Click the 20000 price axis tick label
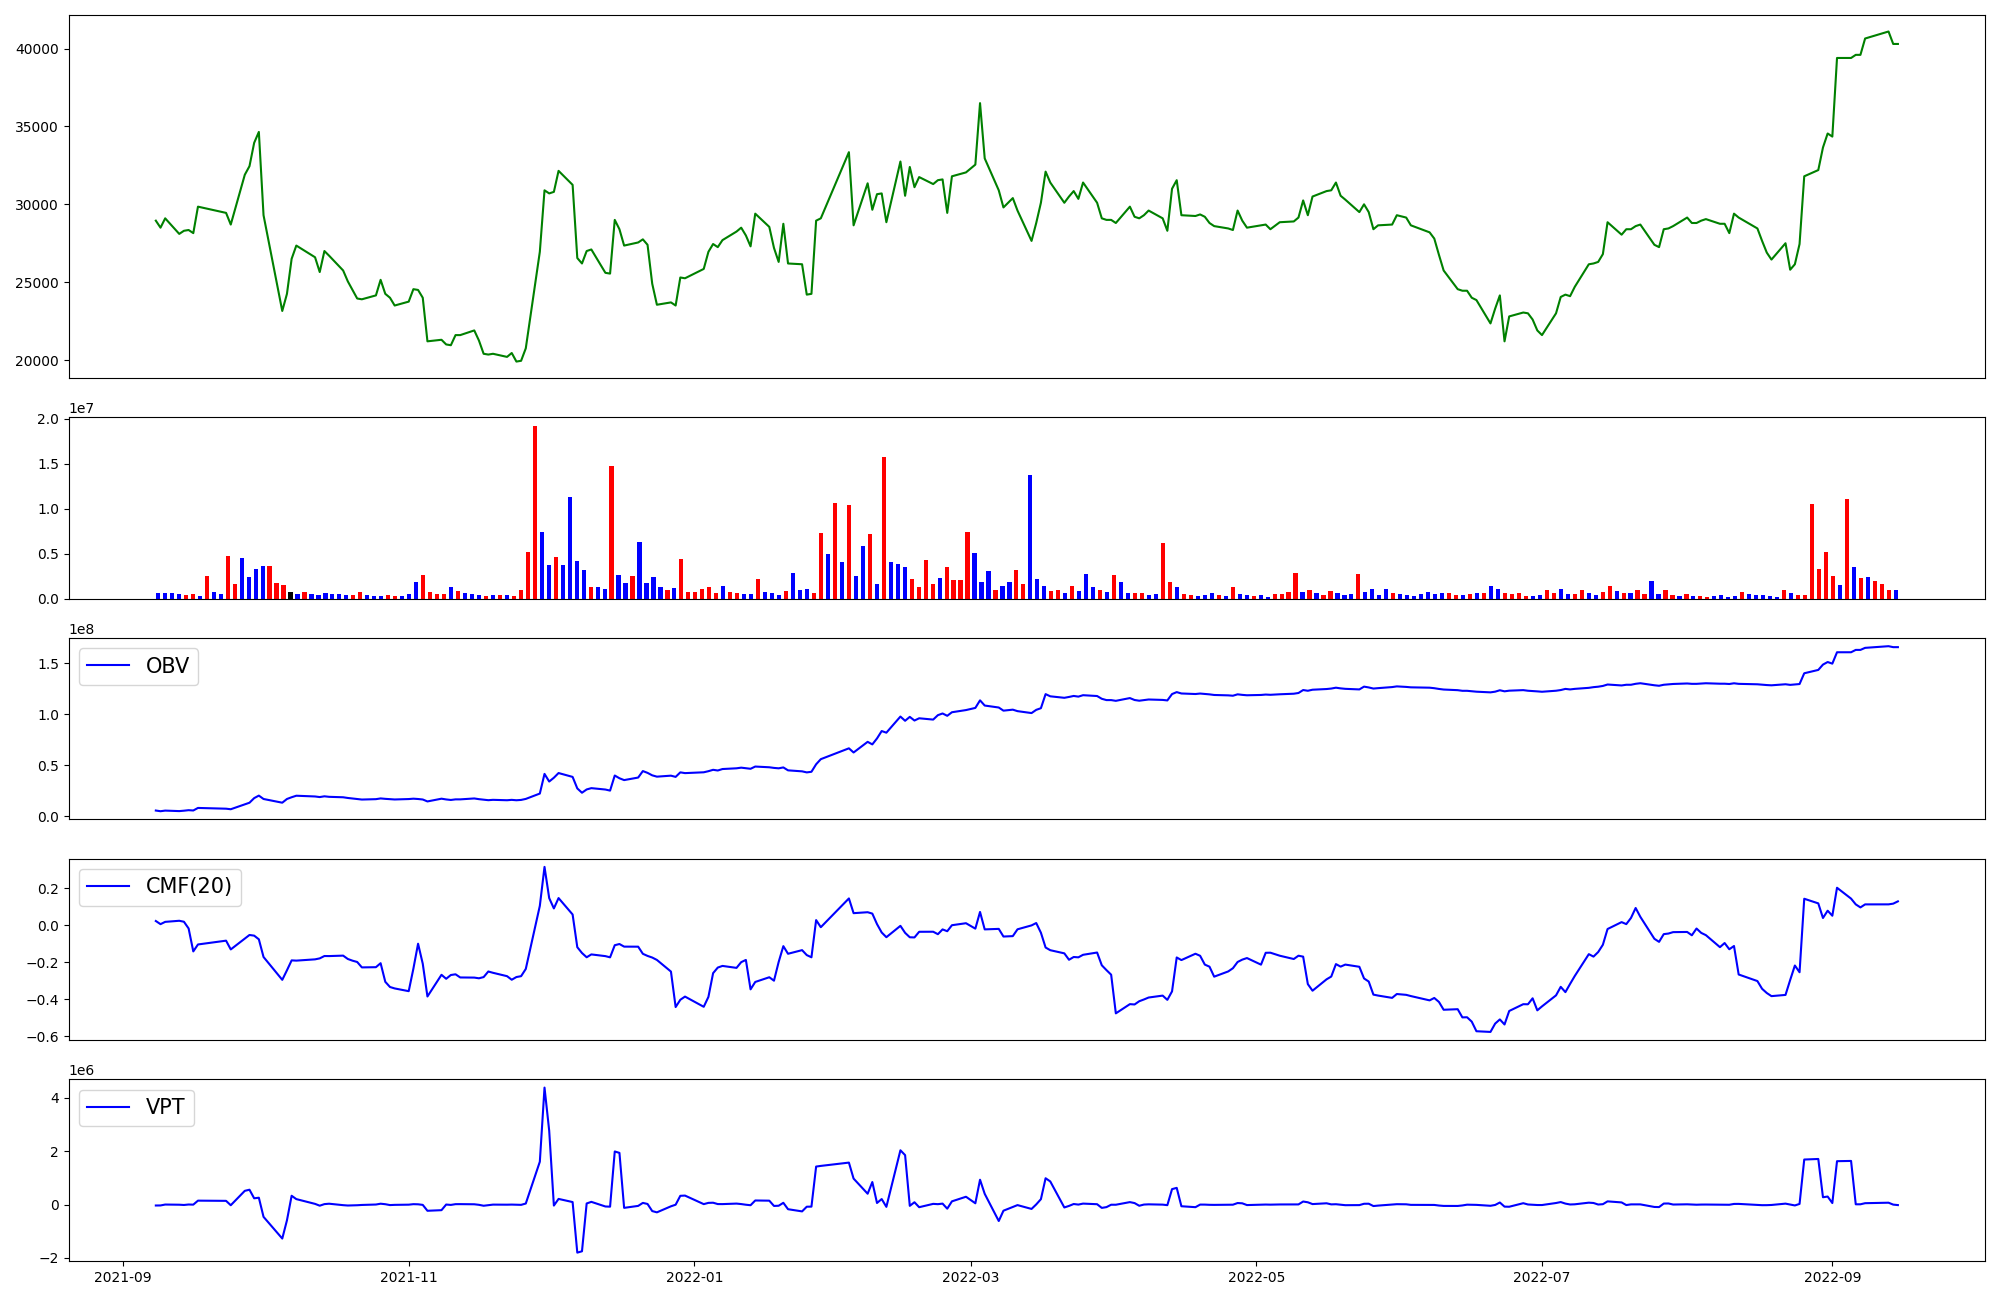 point(36,361)
